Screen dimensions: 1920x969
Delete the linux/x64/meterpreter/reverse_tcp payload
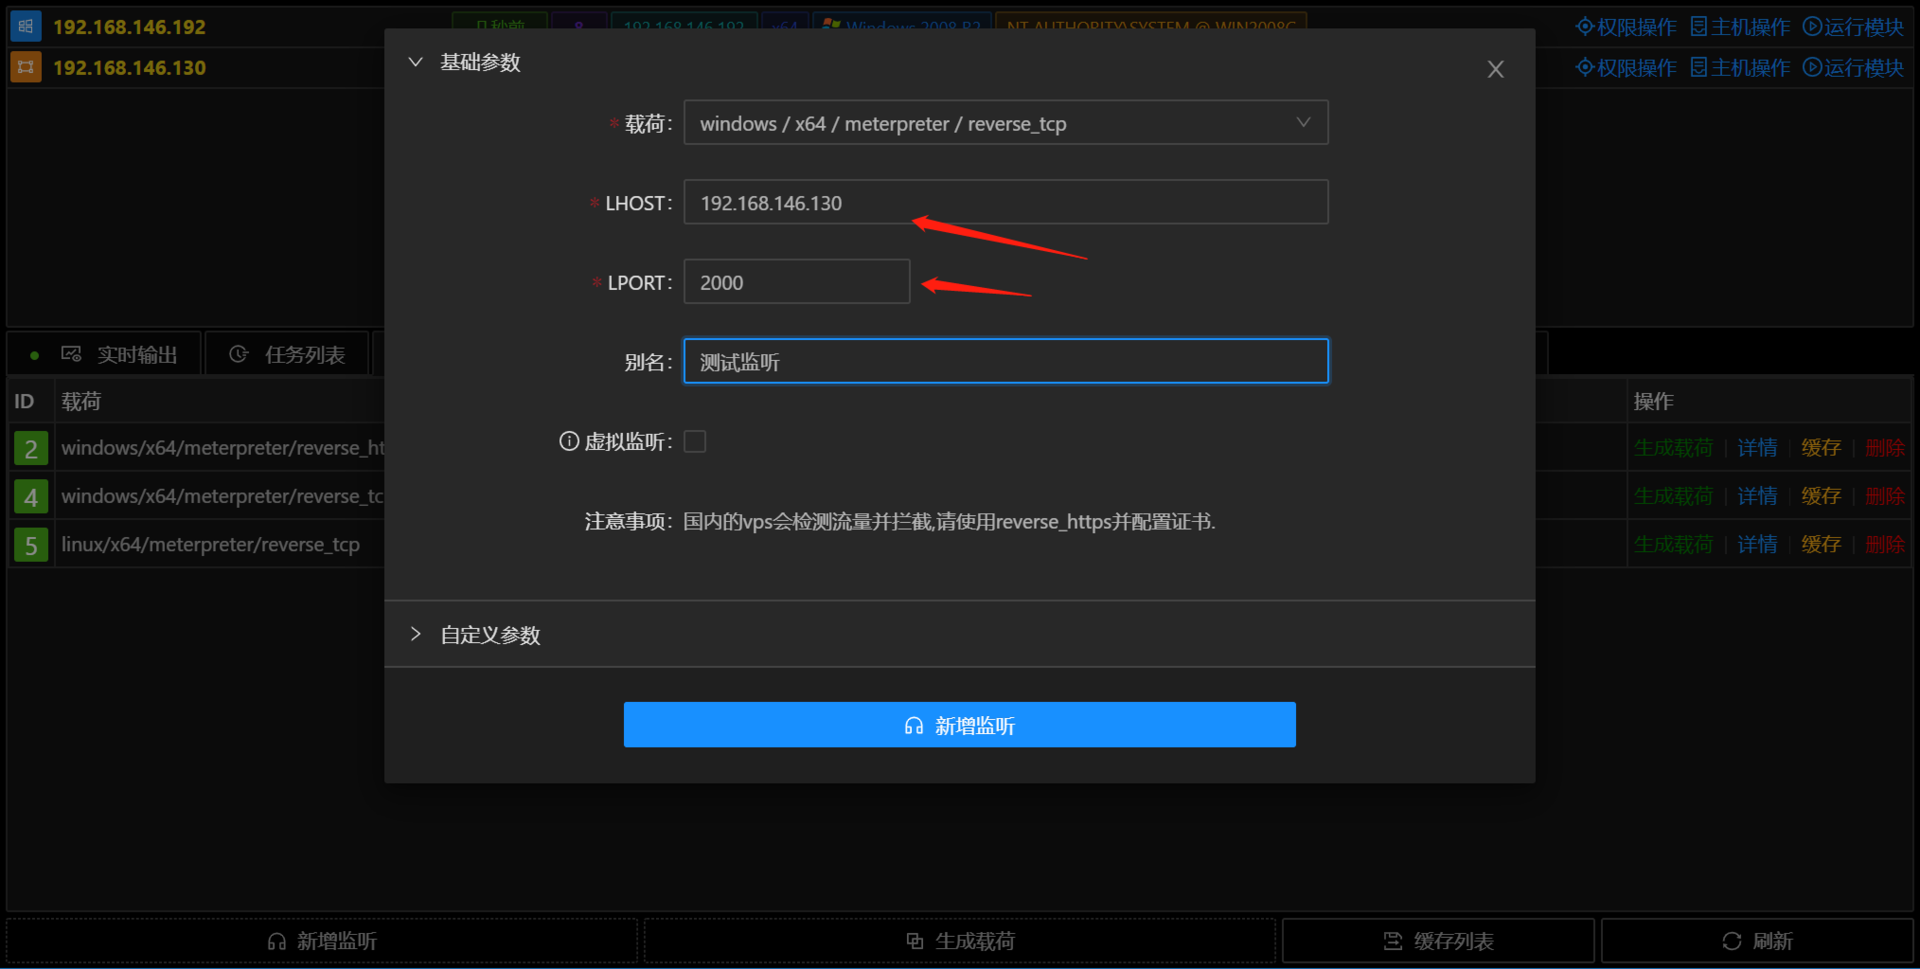point(1884,544)
